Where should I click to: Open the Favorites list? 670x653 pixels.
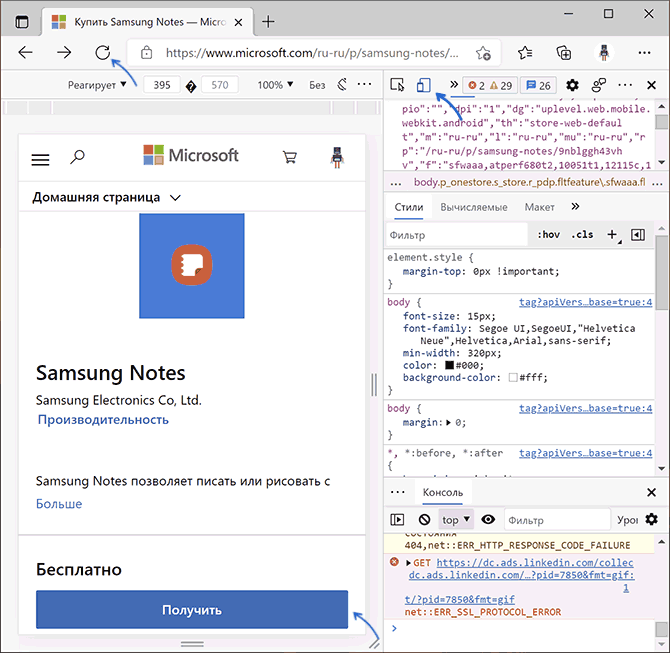pyautogui.click(x=525, y=53)
